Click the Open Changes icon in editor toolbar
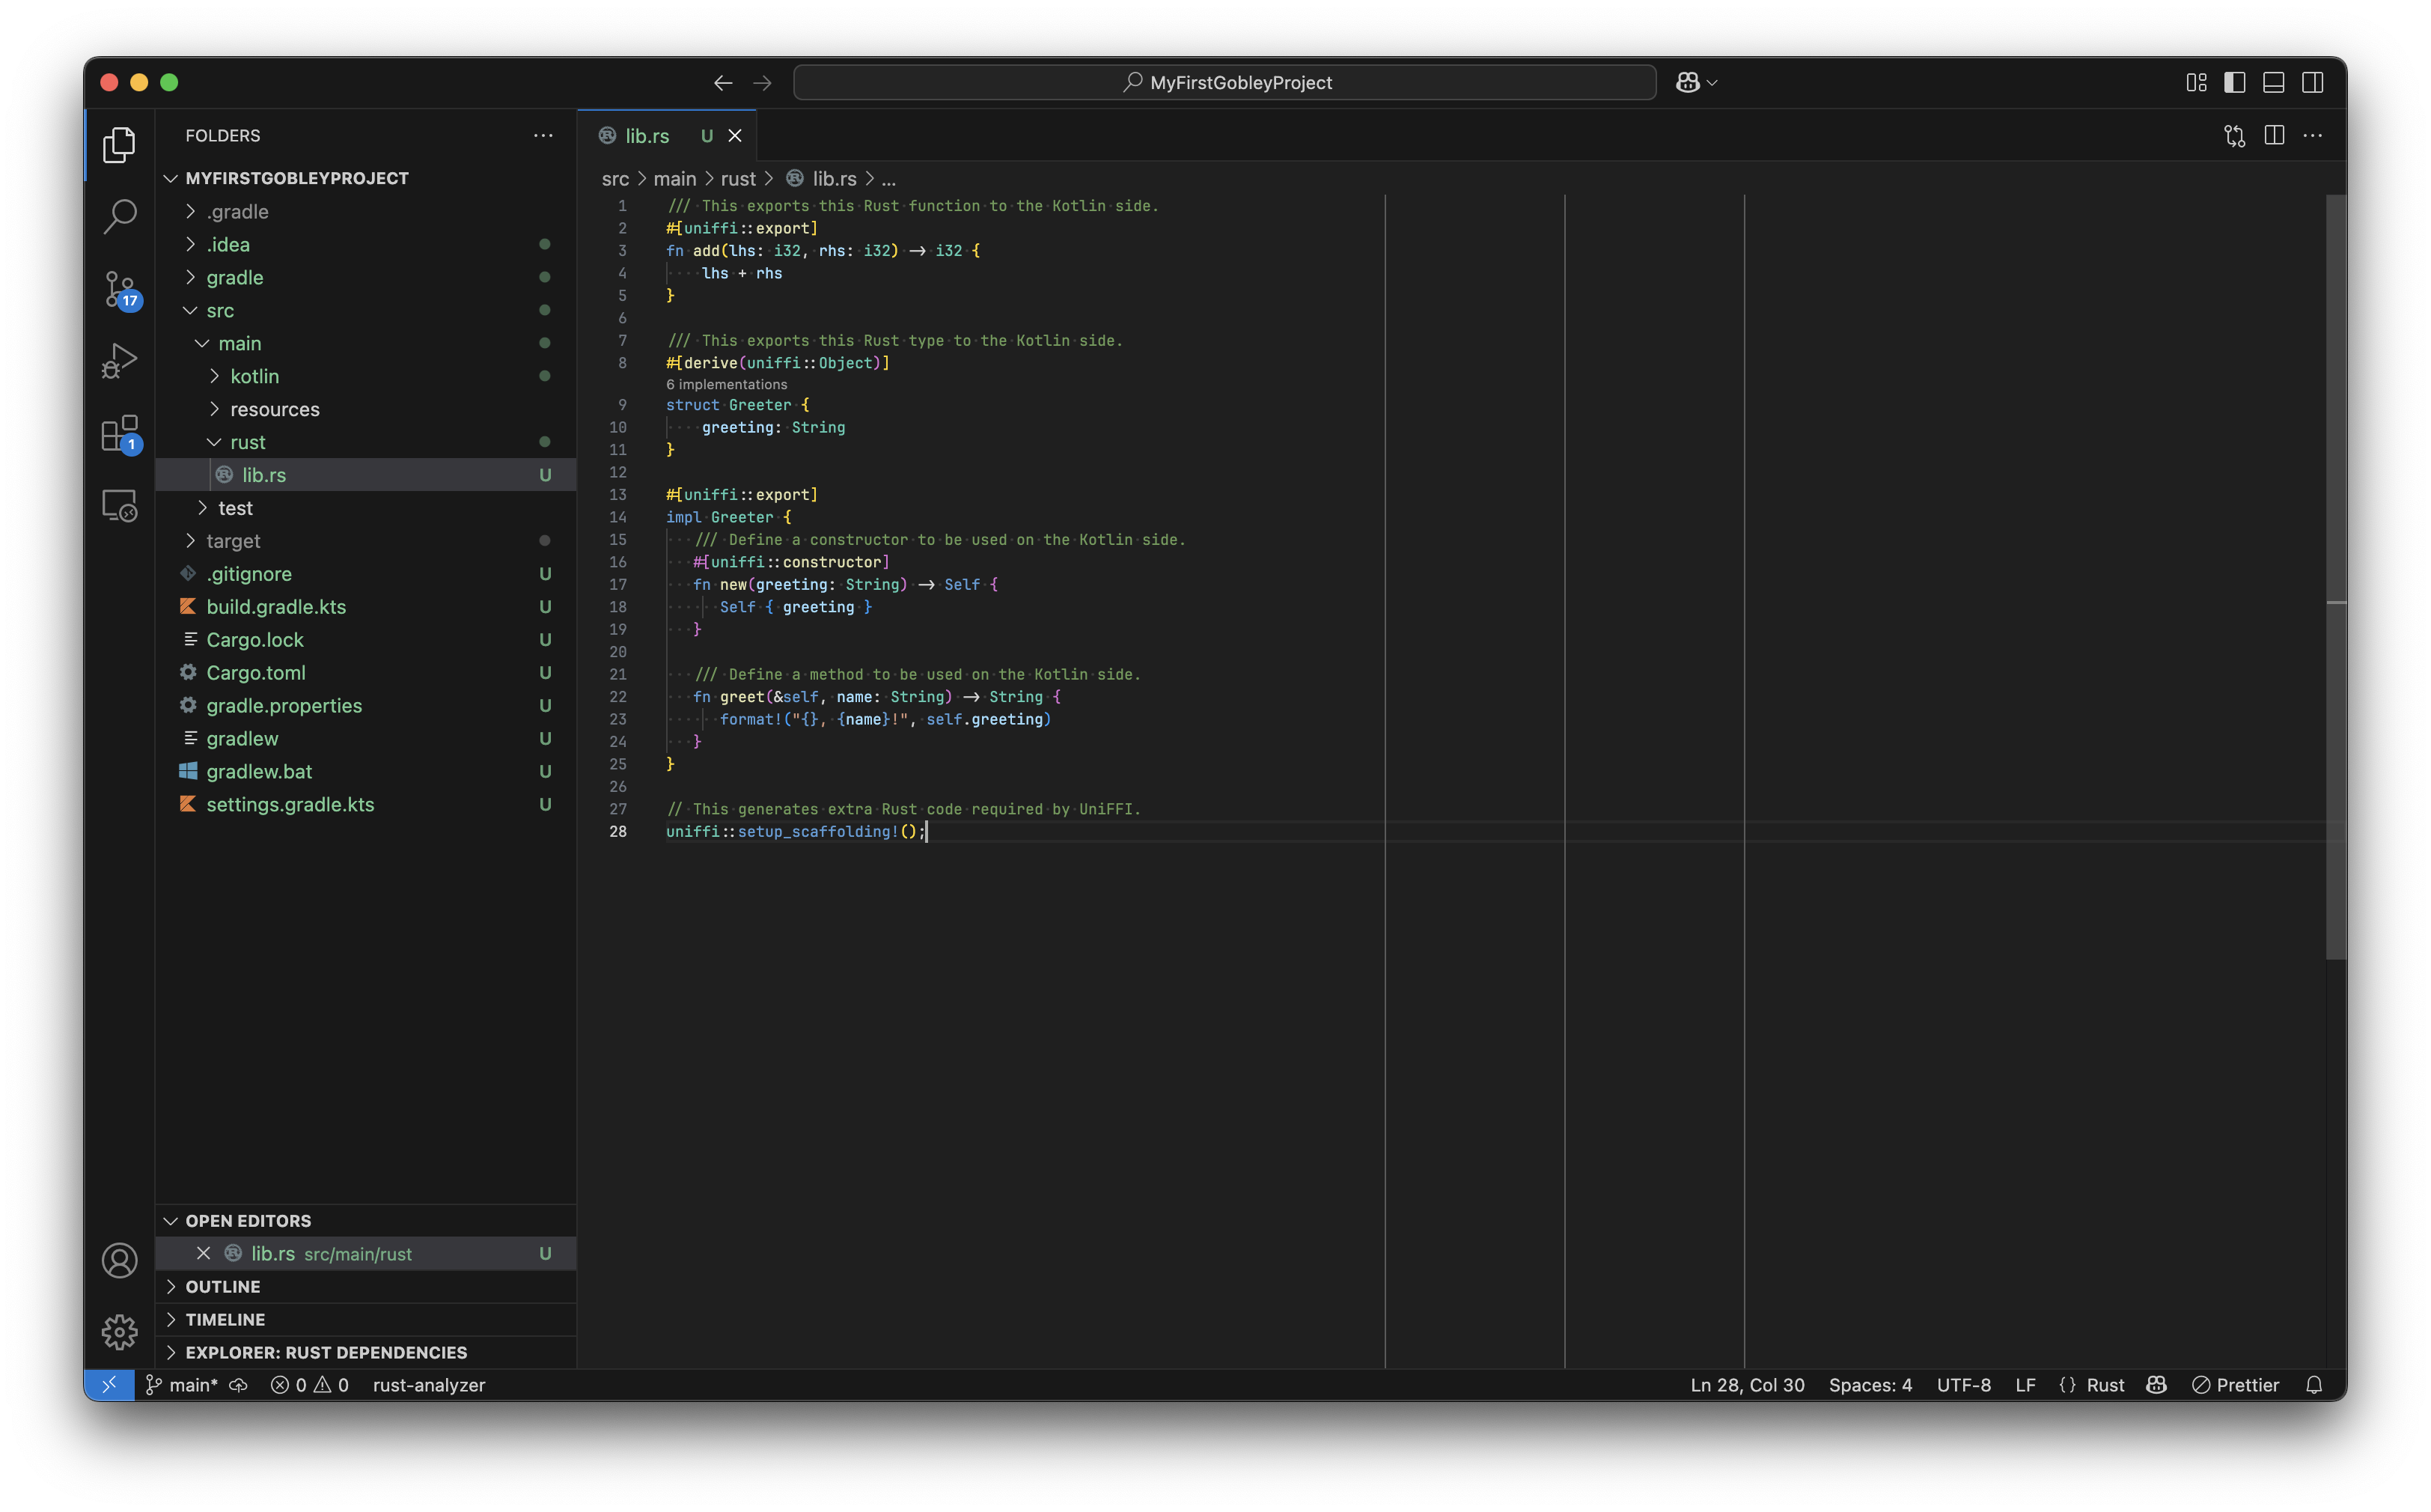Image resolution: width=2431 pixels, height=1512 pixels. click(x=2235, y=135)
